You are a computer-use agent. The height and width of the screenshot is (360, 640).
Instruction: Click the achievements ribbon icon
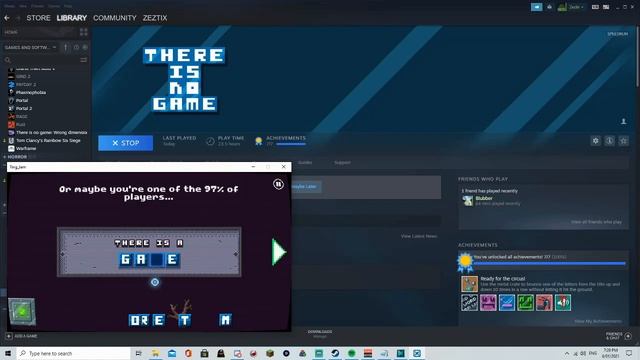258,141
